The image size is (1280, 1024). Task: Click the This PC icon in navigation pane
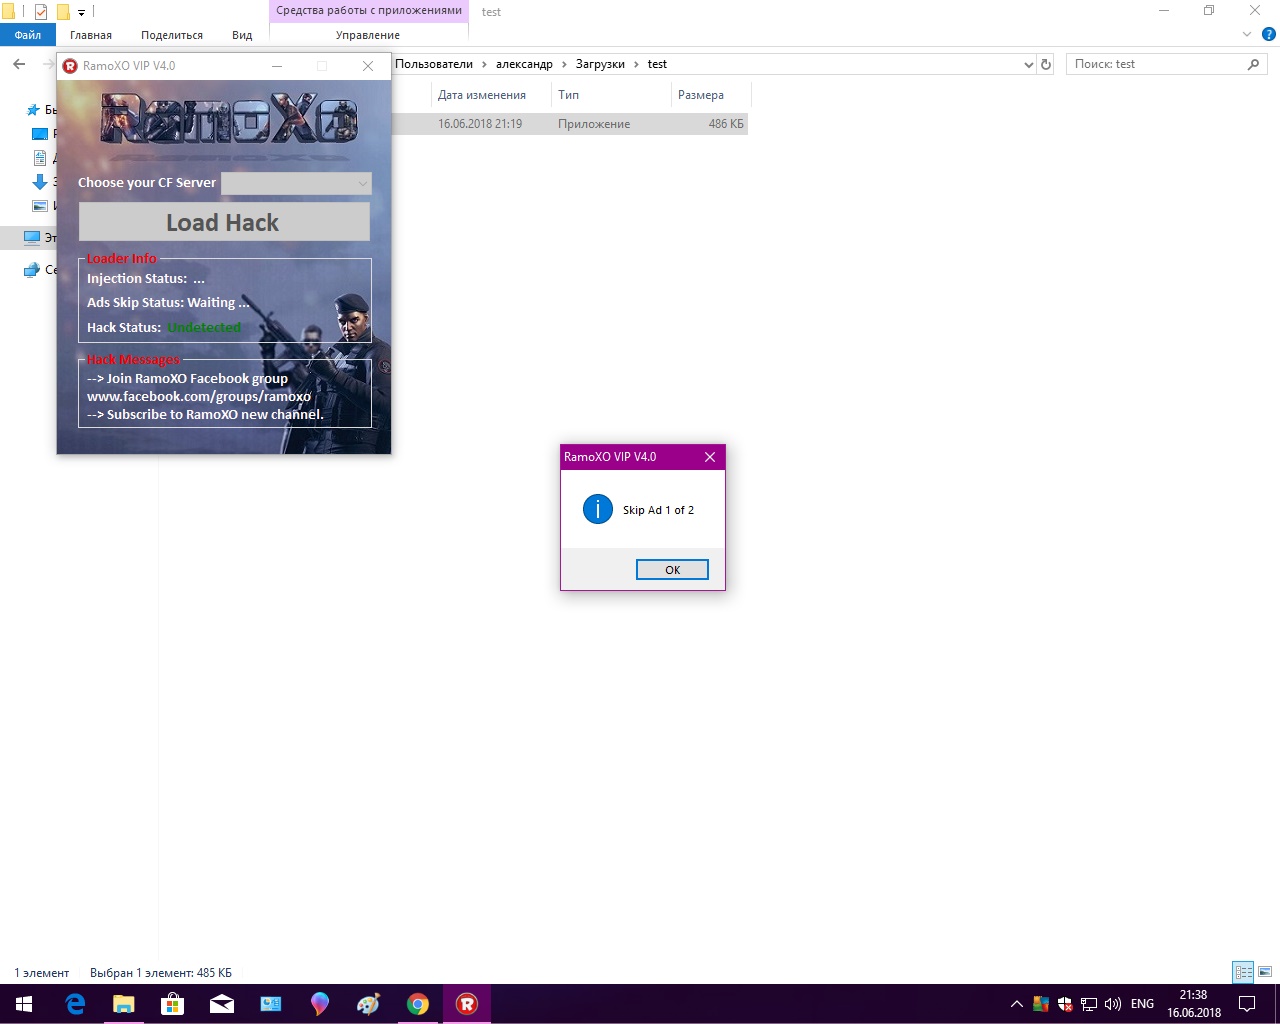pyautogui.click(x=32, y=238)
